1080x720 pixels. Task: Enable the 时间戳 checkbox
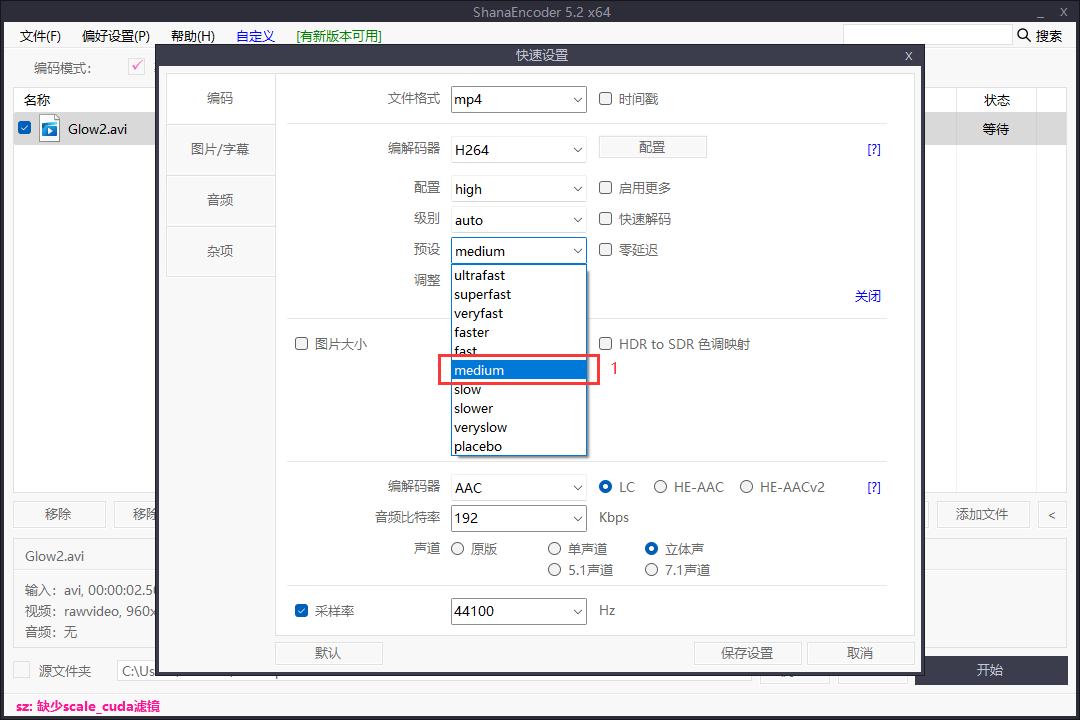click(605, 99)
